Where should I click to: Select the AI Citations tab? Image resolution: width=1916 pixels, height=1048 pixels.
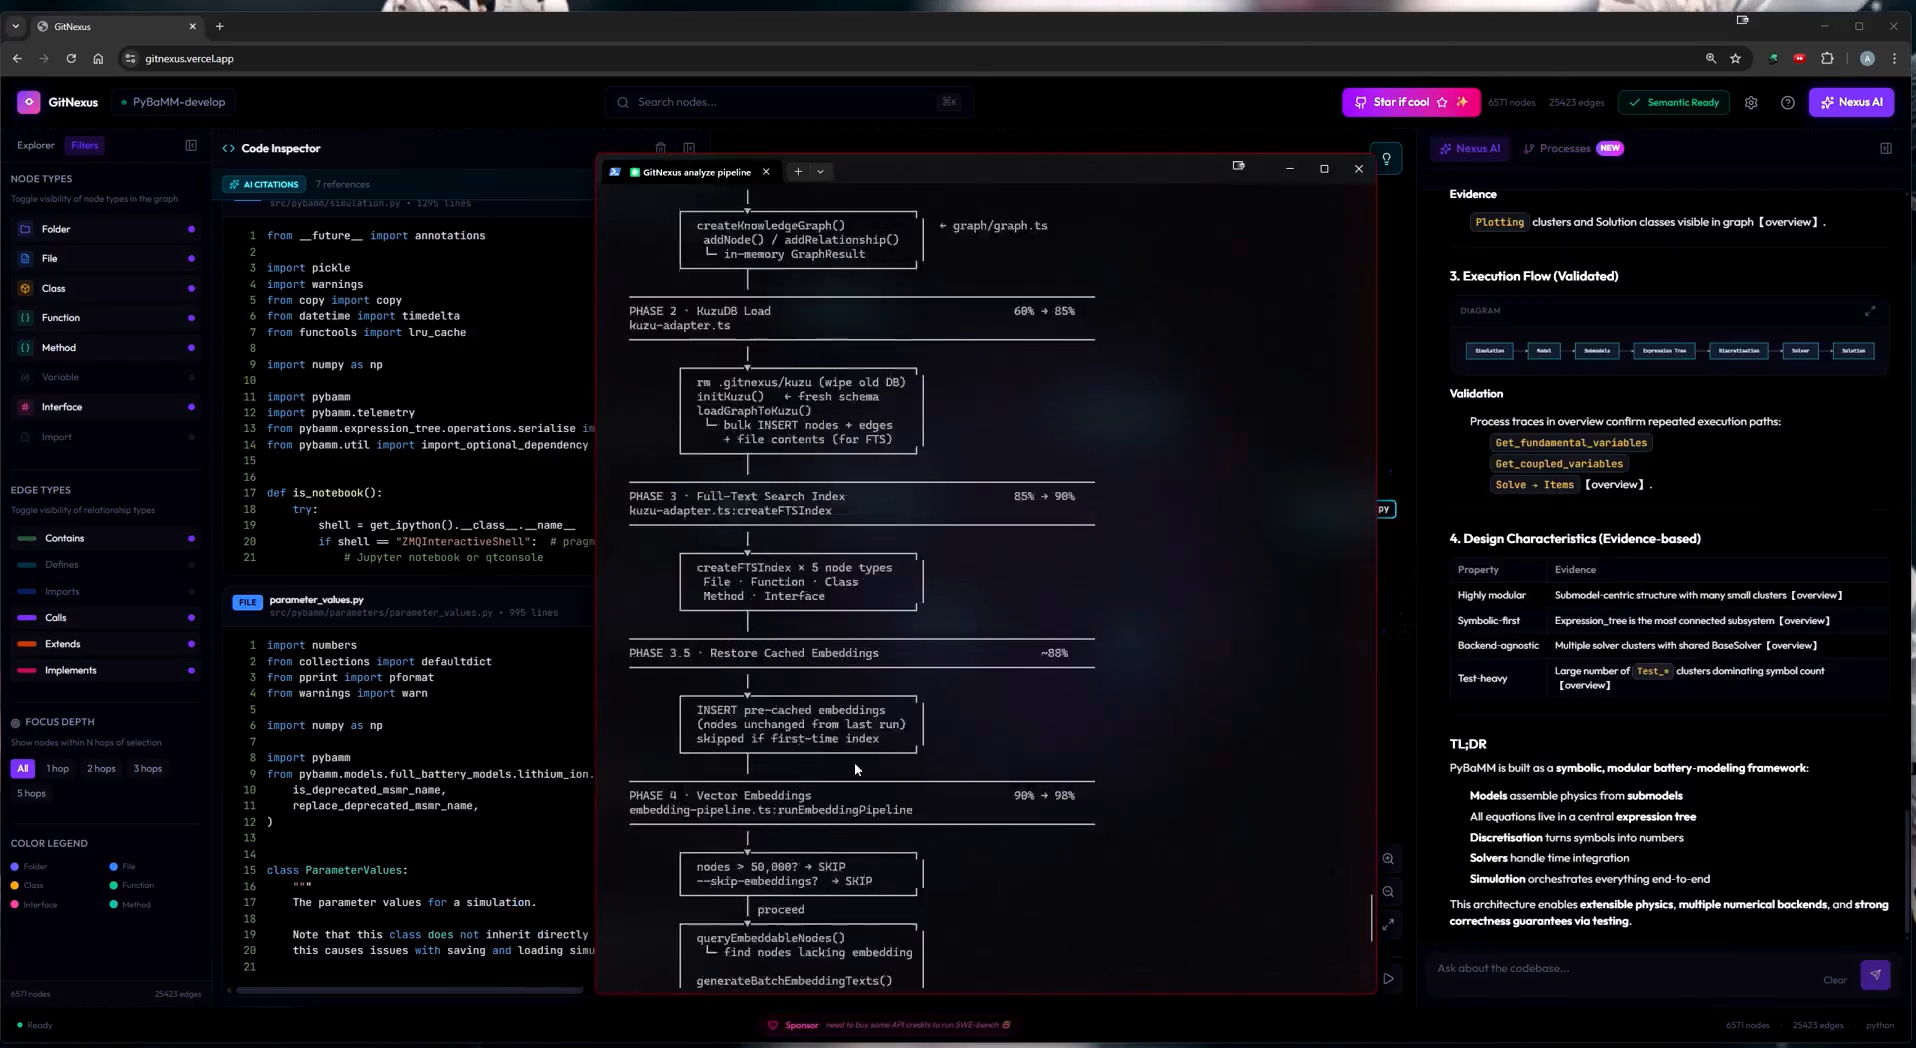click(263, 184)
